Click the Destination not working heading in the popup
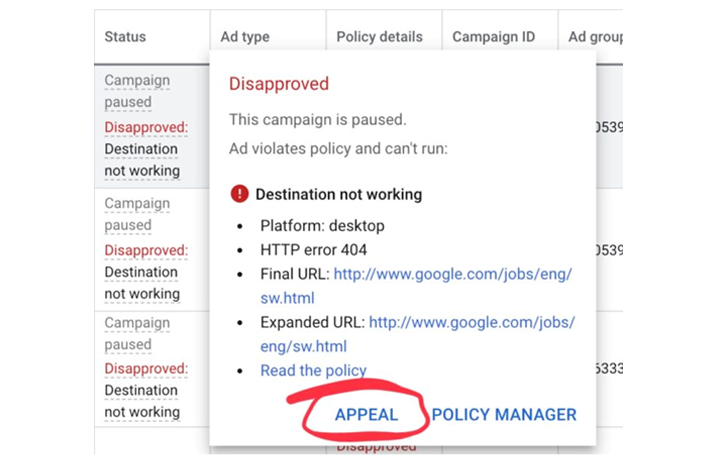716x457 pixels. click(338, 194)
